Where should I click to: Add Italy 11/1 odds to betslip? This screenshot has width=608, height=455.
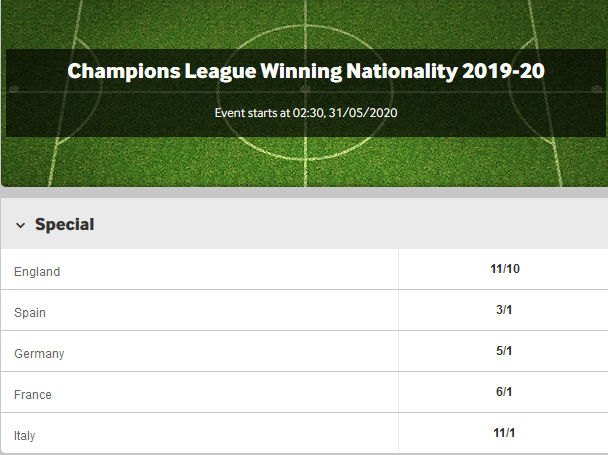[x=504, y=433]
